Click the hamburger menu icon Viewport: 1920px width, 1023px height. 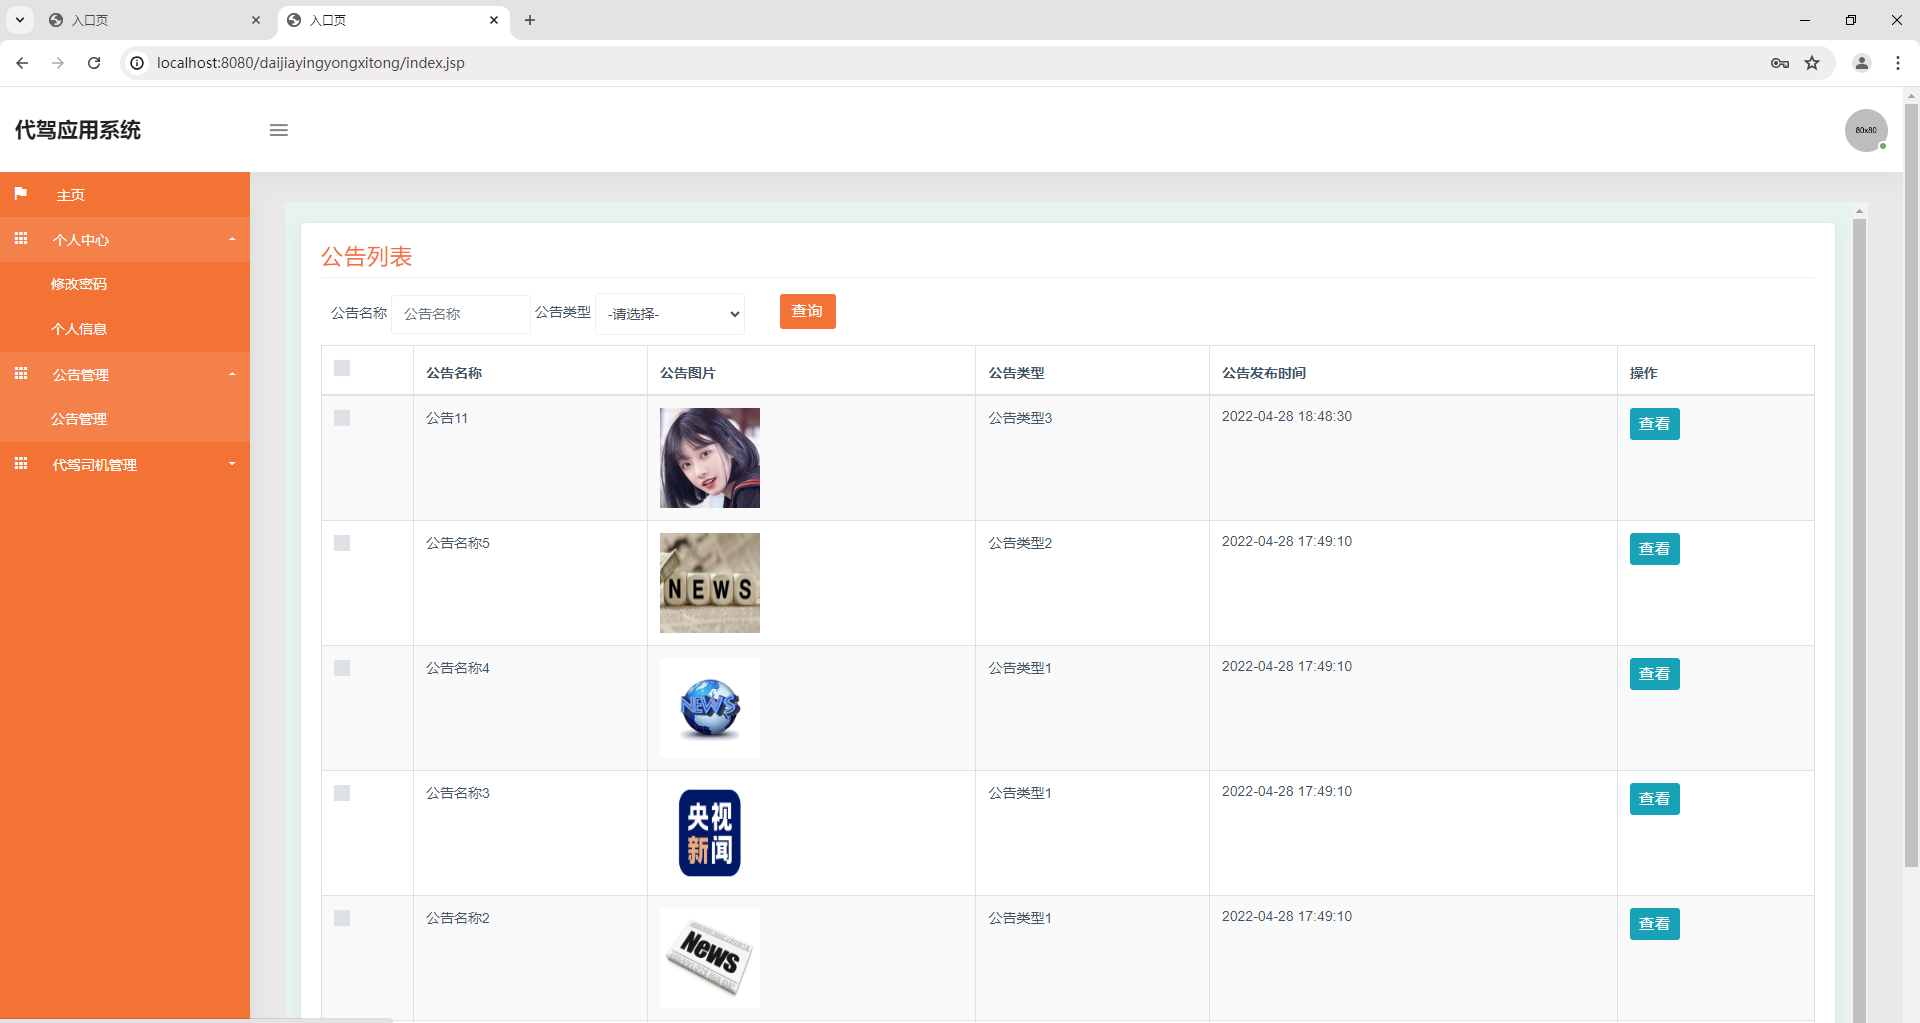click(279, 130)
